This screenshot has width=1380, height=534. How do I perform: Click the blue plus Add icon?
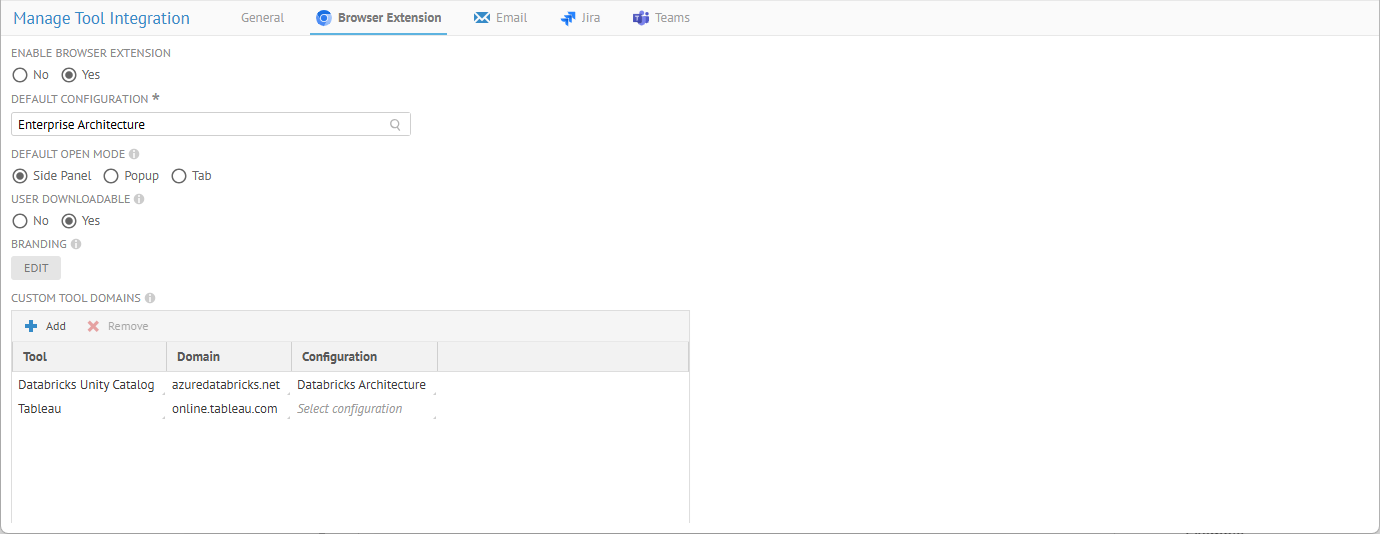(31, 326)
